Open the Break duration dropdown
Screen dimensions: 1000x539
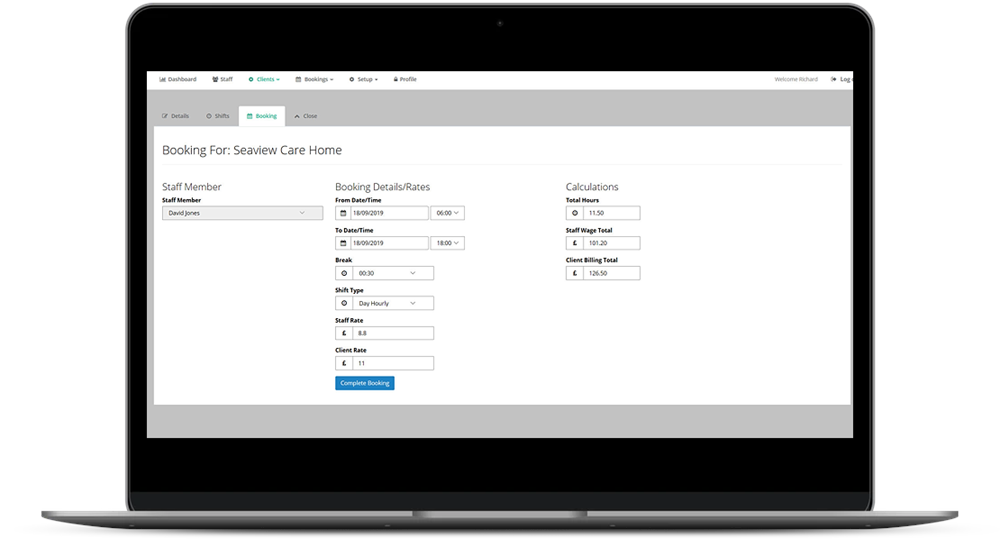(392, 273)
